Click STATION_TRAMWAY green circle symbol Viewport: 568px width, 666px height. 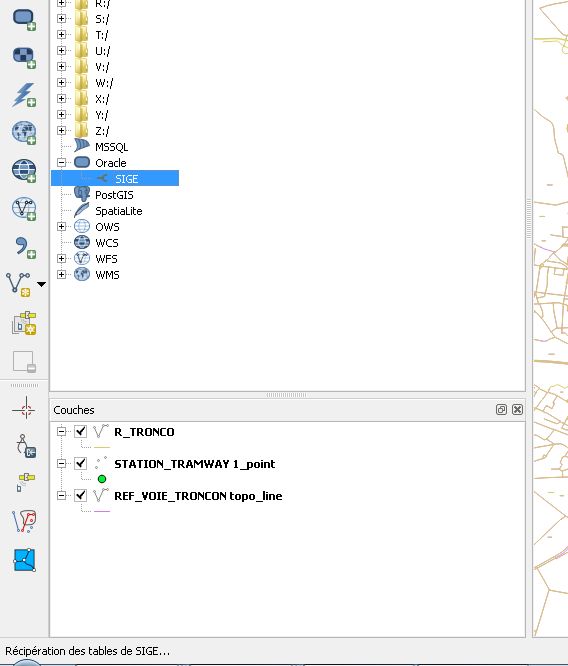tap(102, 479)
